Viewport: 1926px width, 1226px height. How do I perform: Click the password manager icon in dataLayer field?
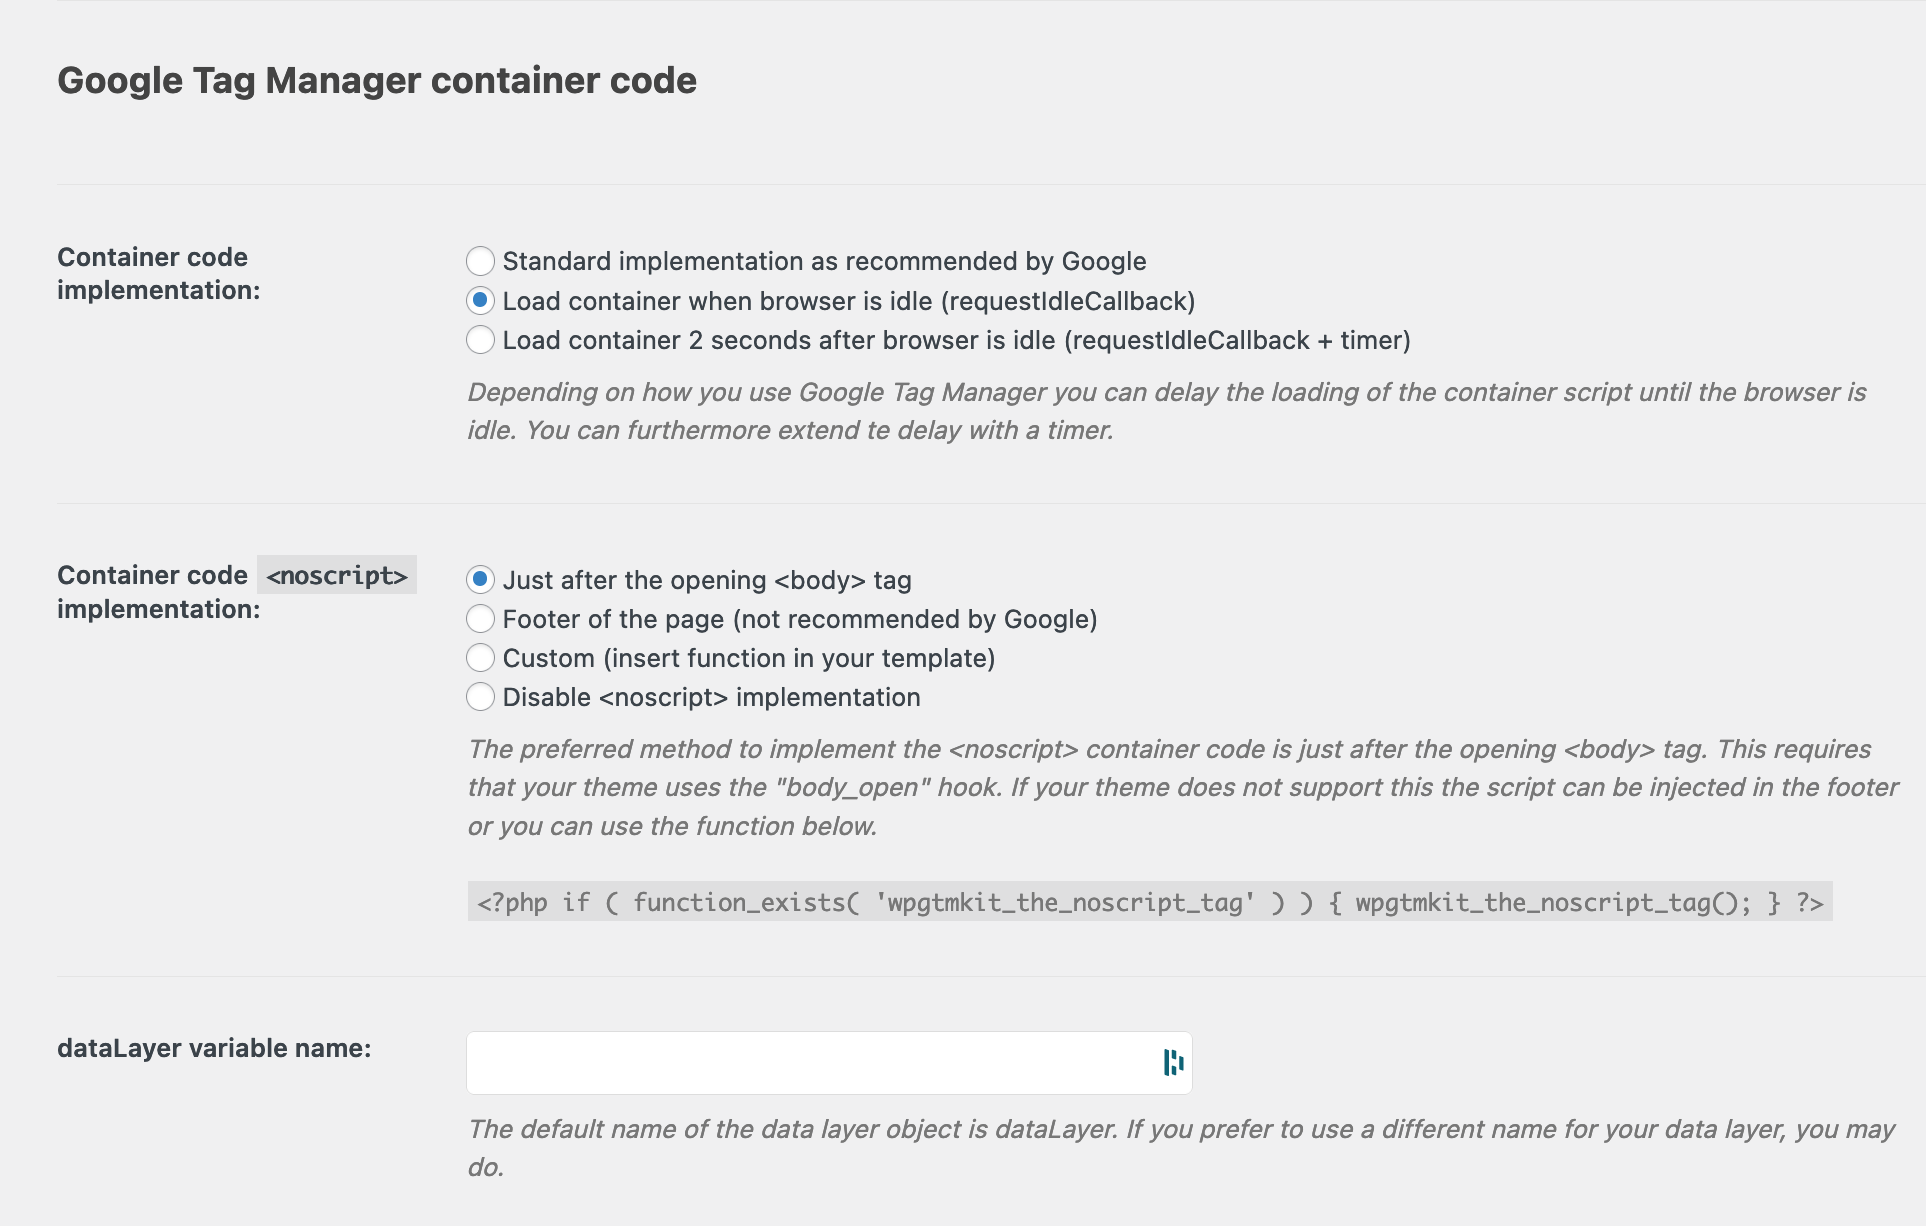coord(1173,1062)
